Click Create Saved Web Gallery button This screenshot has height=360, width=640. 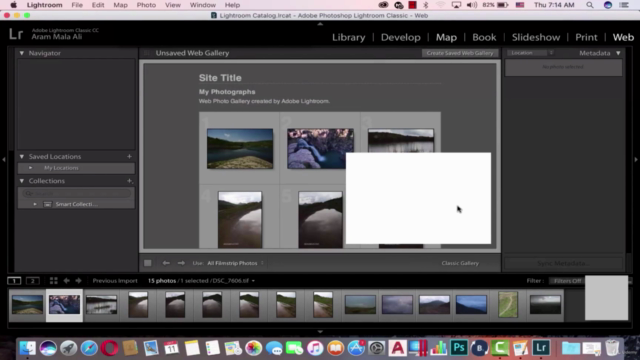460,53
